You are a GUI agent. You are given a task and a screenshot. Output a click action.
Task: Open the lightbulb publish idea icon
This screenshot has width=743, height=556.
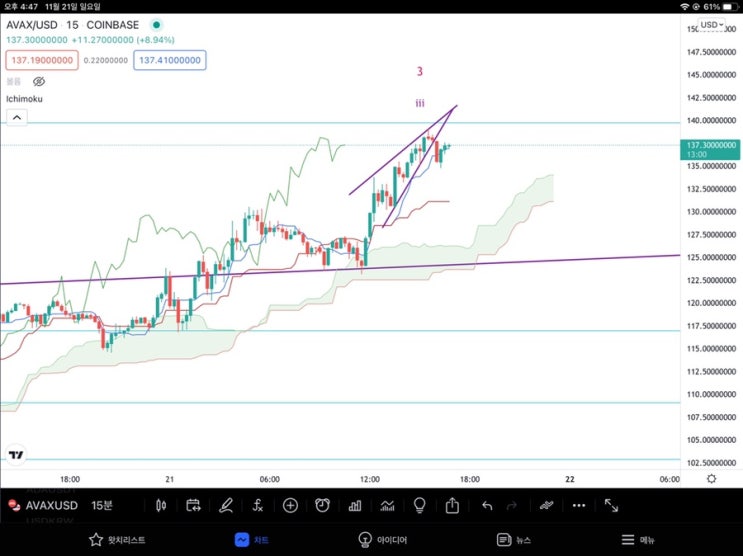tap(419, 505)
